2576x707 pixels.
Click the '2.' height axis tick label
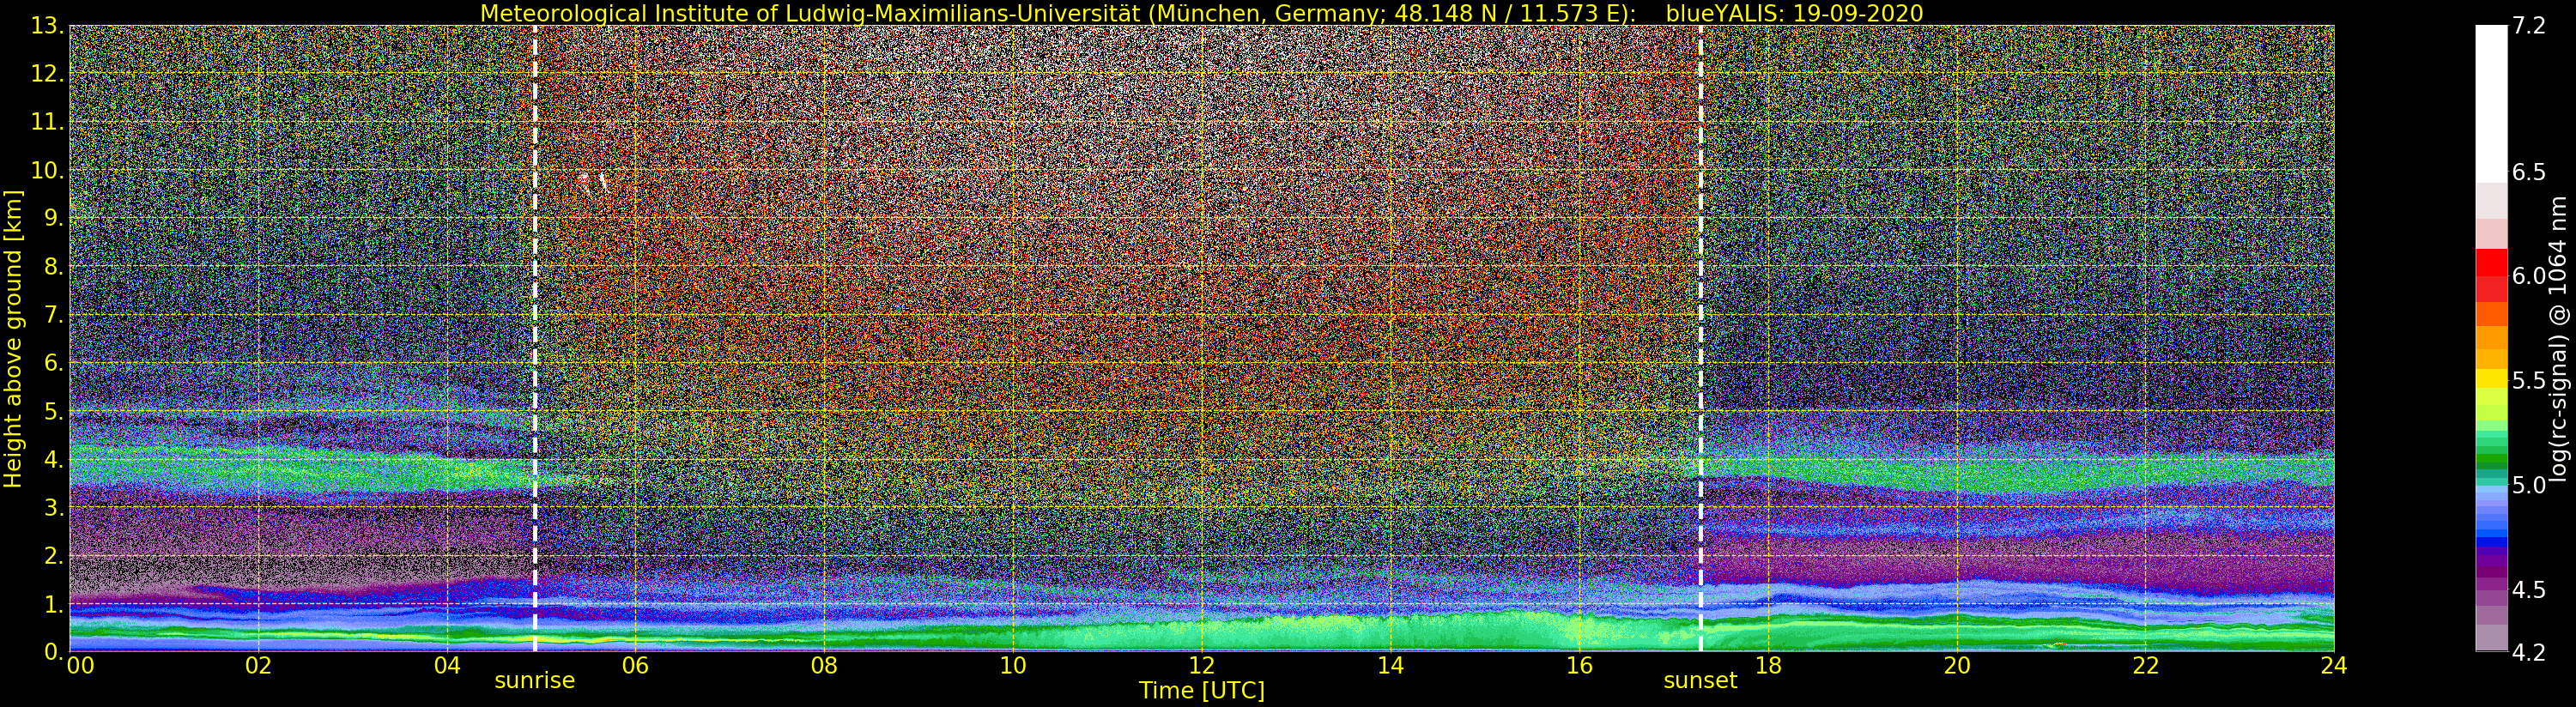pyautogui.click(x=54, y=555)
